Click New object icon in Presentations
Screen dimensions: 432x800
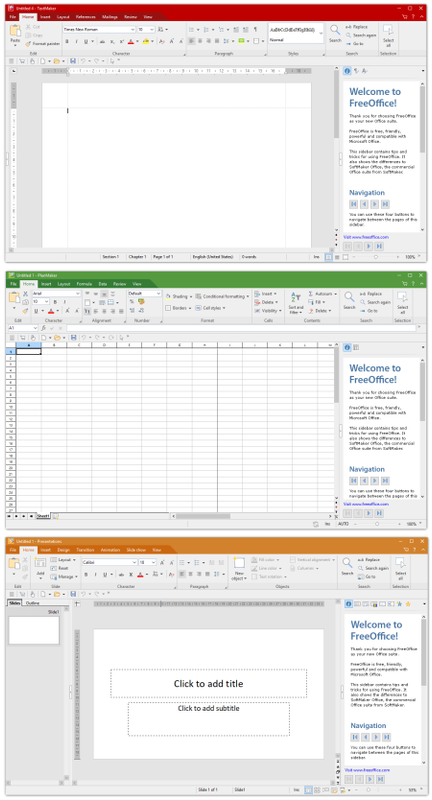[x=239, y=563]
